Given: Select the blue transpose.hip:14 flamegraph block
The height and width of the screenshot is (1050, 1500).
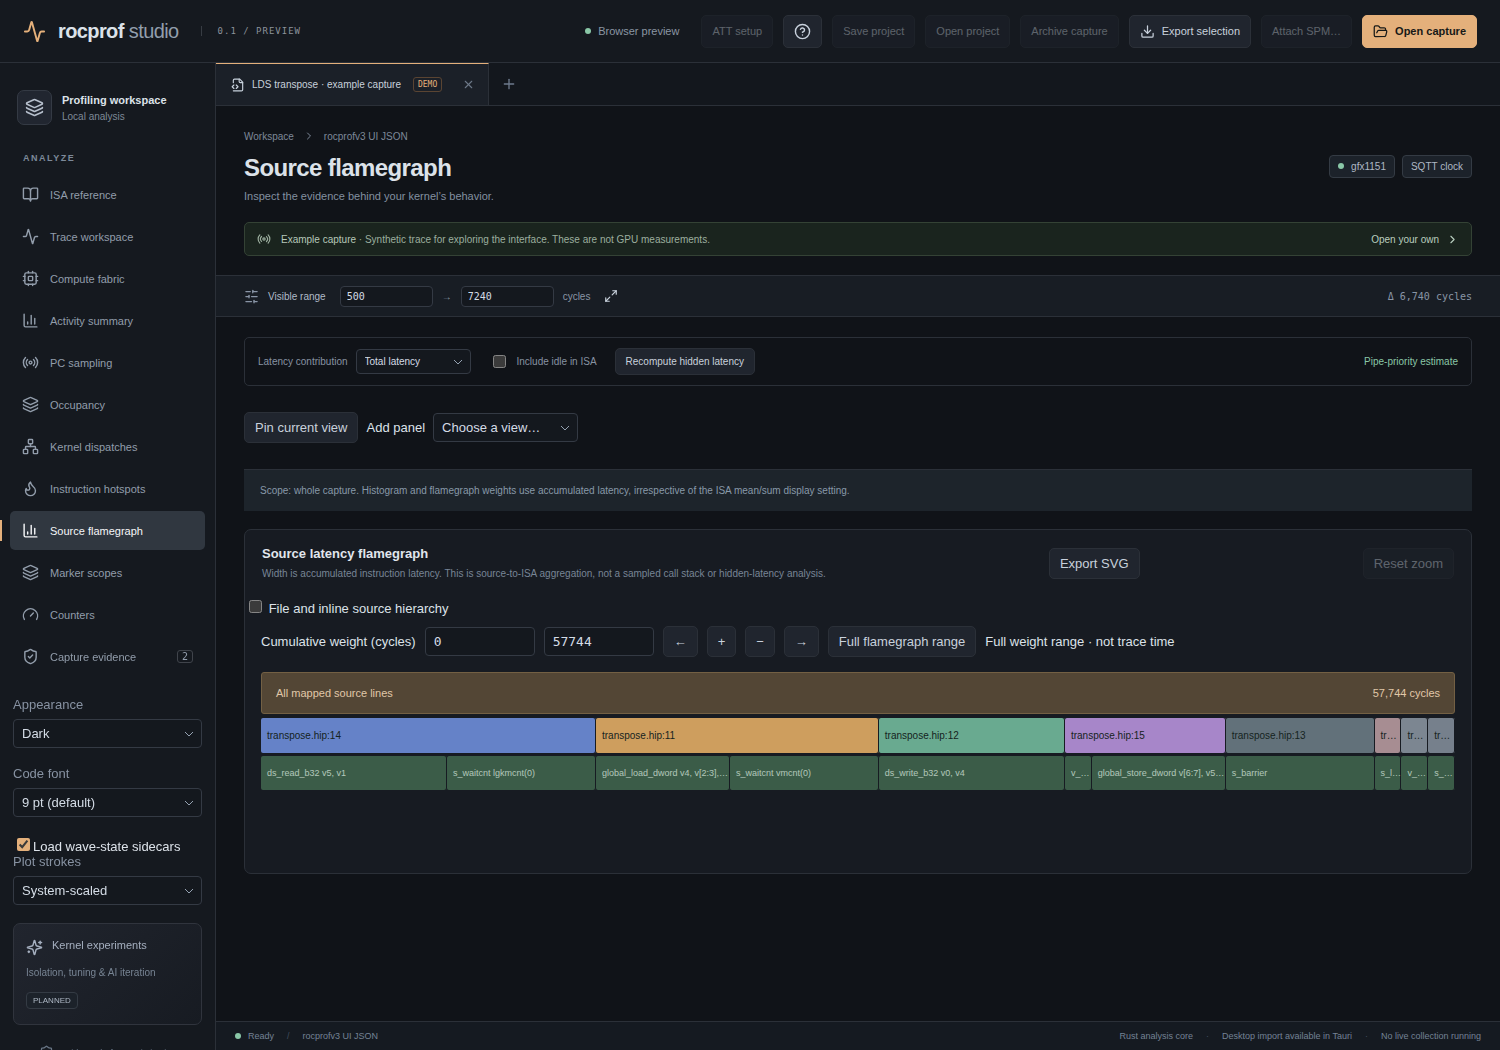Looking at the screenshot, I should [x=428, y=735].
